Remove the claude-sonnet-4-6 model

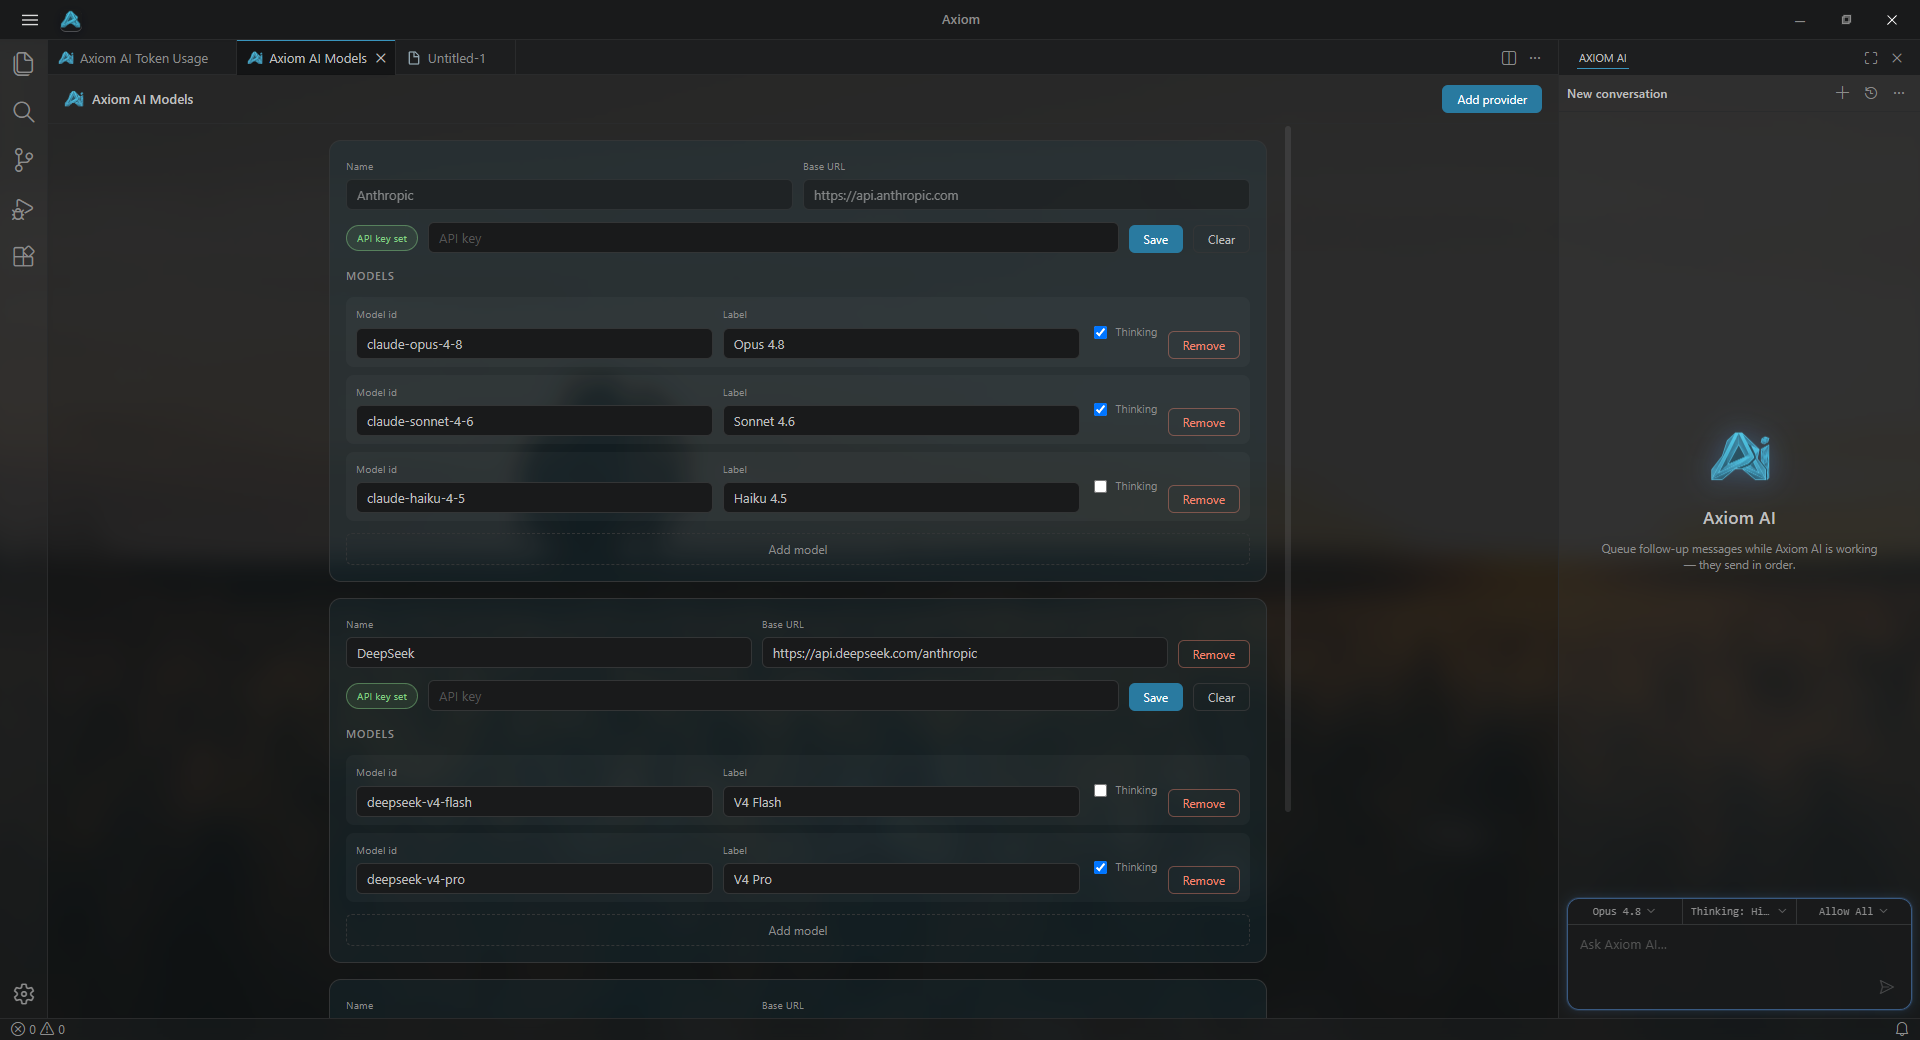point(1203,422)
